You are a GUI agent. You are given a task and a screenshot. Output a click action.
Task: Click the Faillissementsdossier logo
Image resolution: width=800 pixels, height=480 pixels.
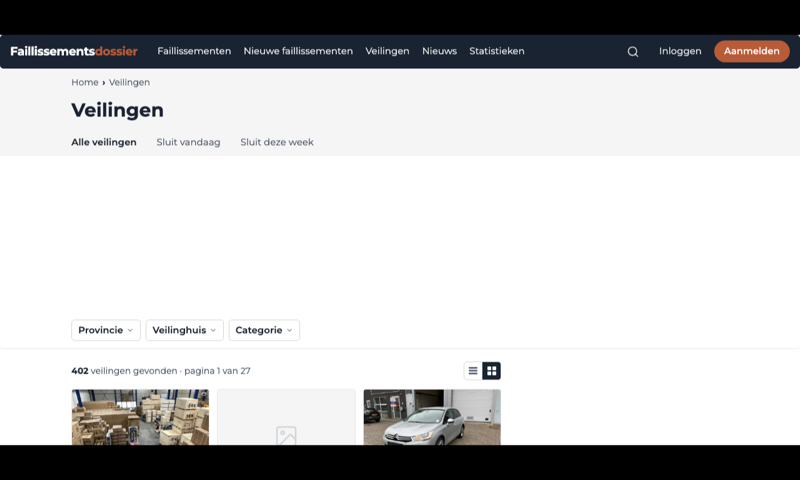[x=74, y=51]
